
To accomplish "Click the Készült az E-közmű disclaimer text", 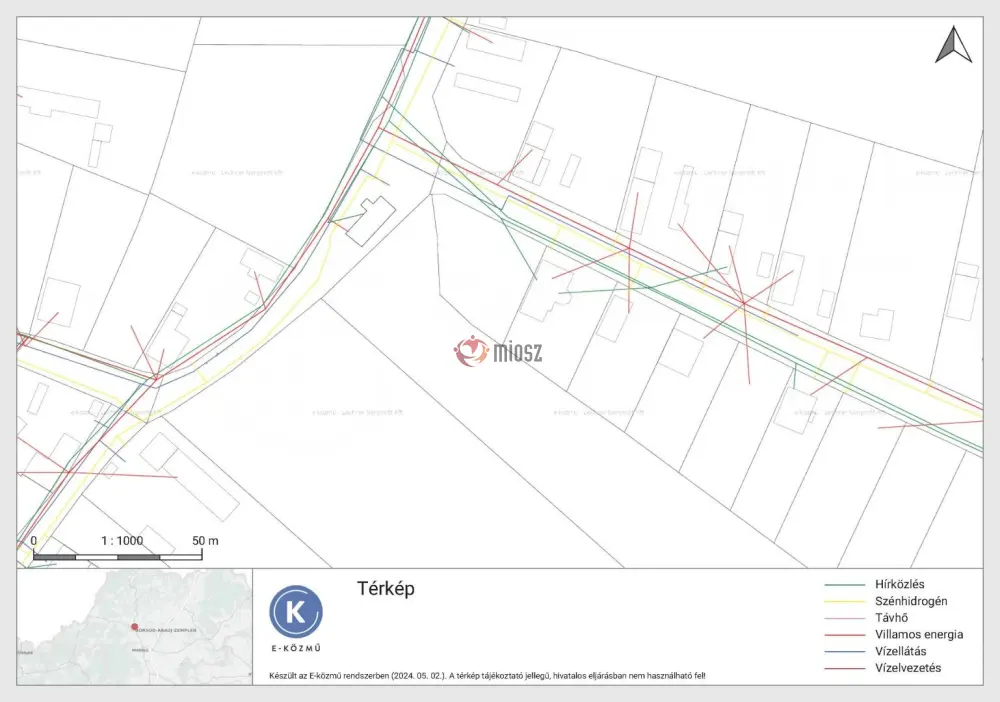I will [487, 676].
